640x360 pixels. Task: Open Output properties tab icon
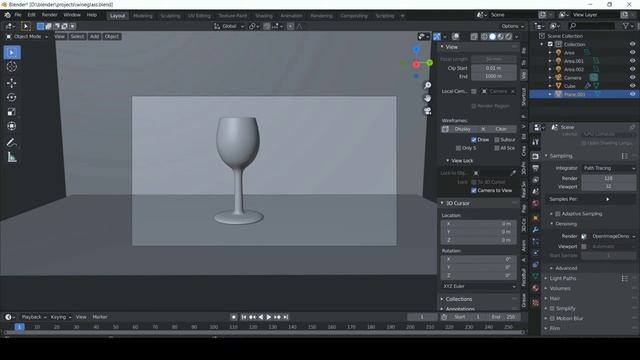[536, 168]
